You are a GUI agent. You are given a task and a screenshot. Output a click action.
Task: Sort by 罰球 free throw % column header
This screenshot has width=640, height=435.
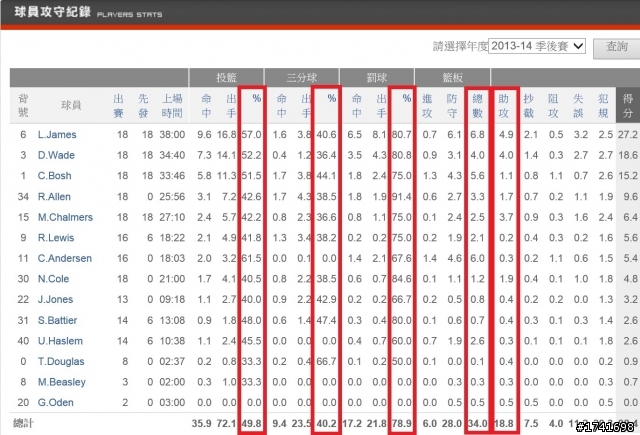click(x=407, y=98)
